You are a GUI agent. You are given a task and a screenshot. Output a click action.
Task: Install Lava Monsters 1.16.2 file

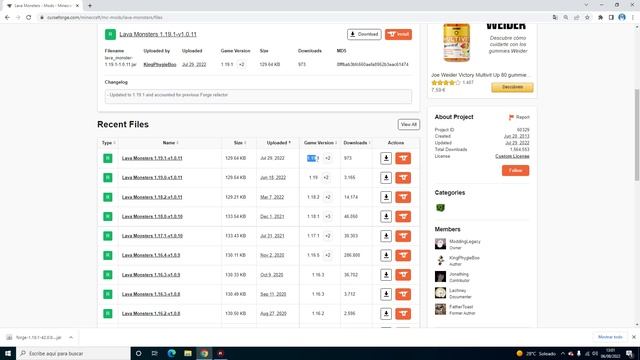click(403, 313)
